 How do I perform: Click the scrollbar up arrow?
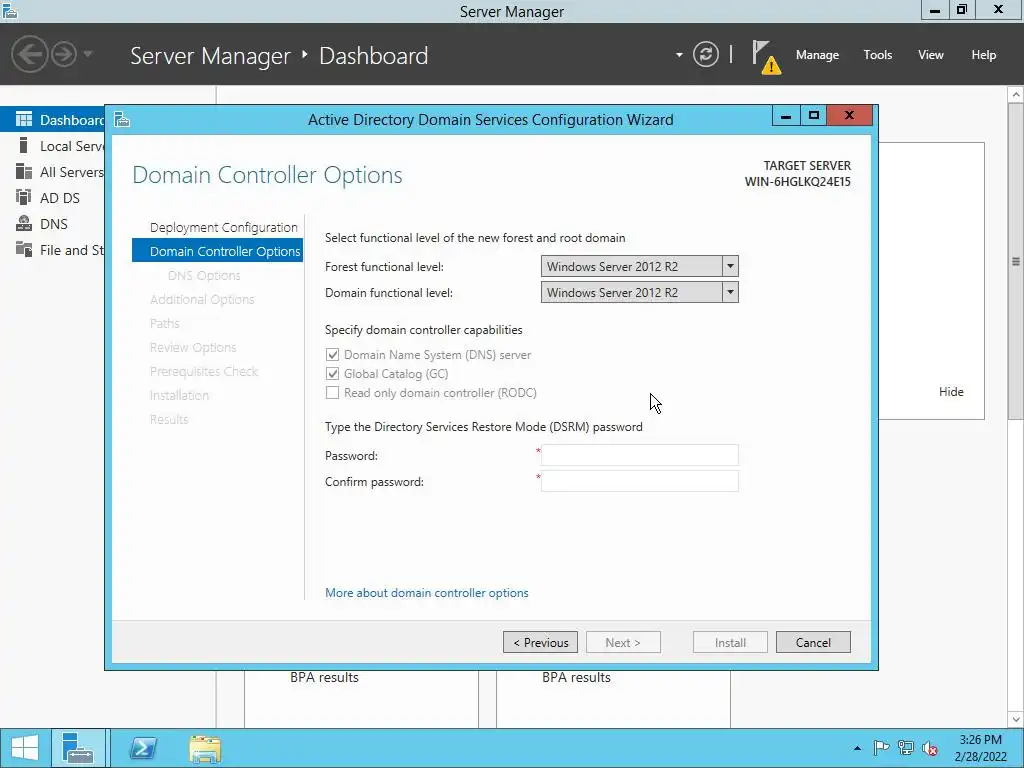click(x=1016, y=95)
